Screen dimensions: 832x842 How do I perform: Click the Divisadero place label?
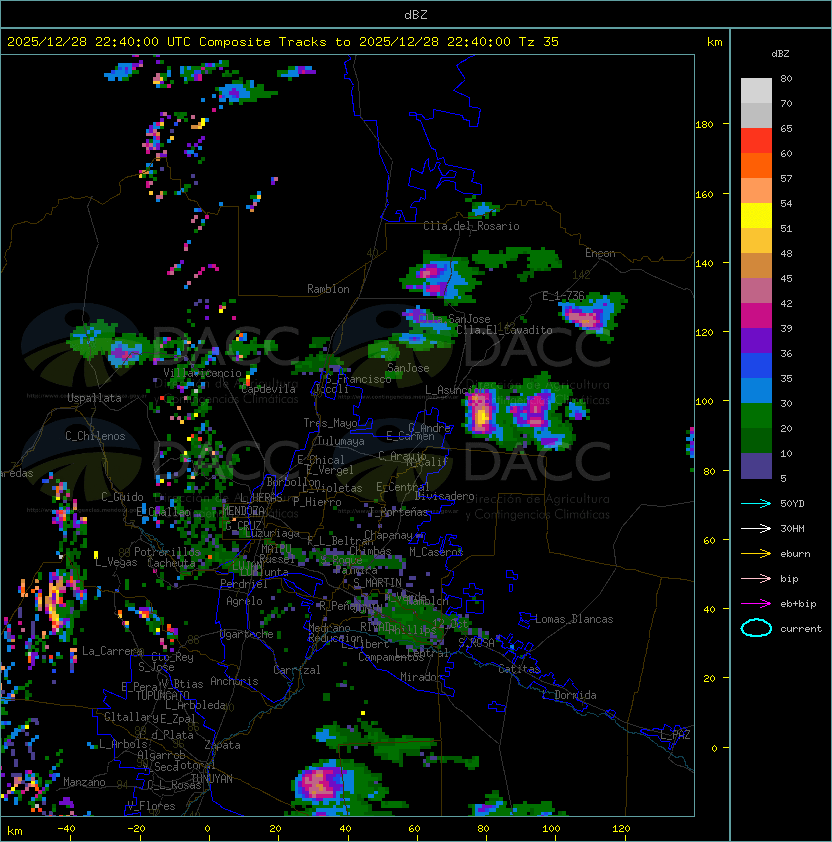point(444,496)
